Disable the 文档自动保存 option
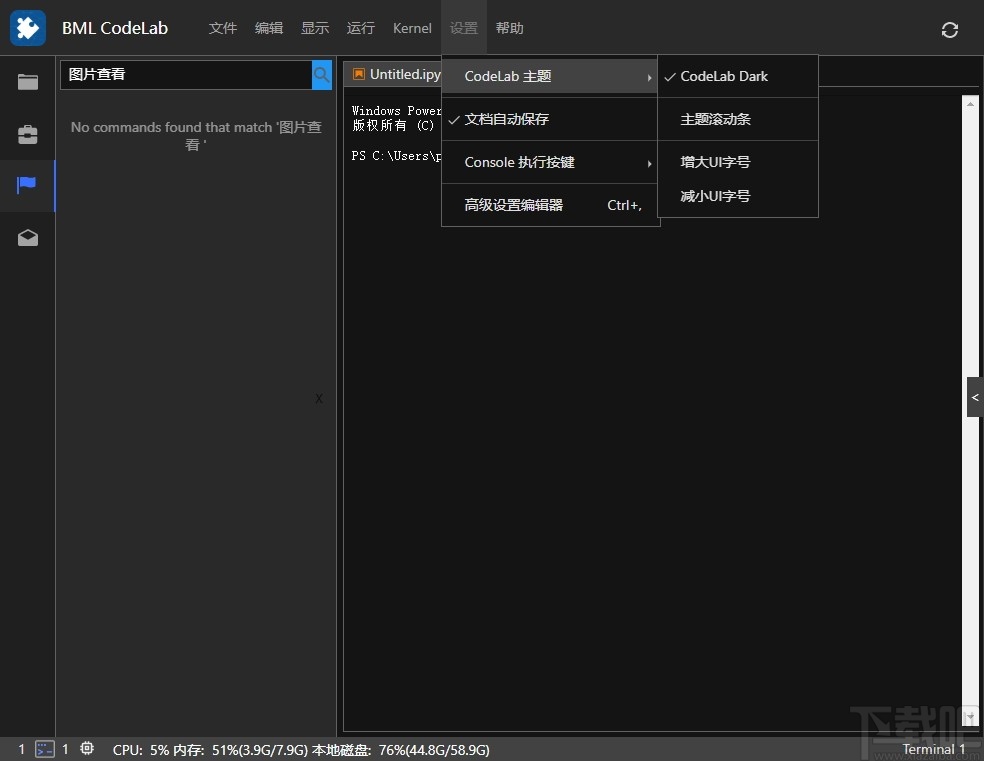Image resolution: width=984 pixels, height=761 pixels. point(511,118)
